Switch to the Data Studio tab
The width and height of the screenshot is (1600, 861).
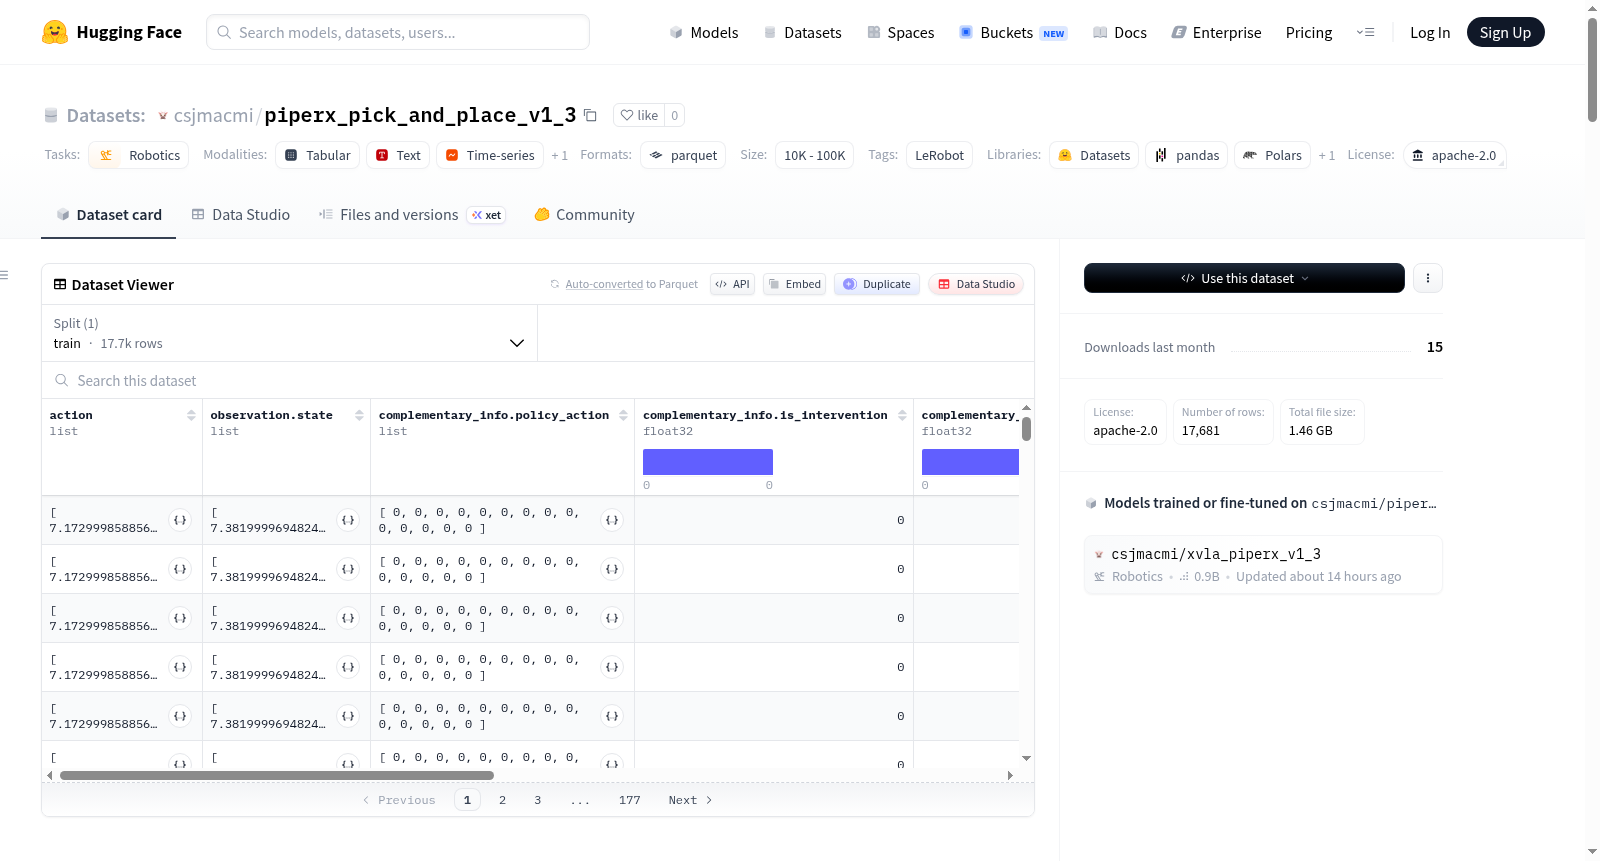(x=241, y=215)
